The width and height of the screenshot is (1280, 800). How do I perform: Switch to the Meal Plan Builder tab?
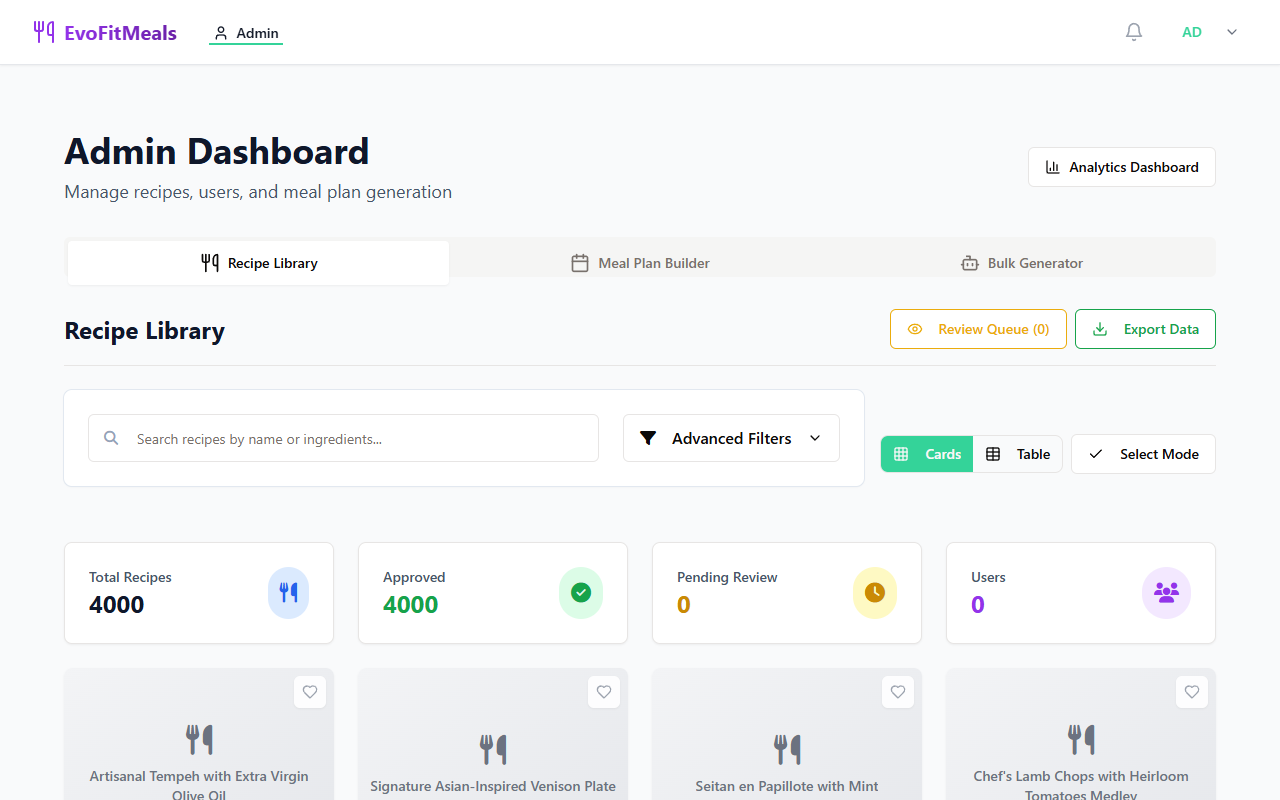(640, 262)
